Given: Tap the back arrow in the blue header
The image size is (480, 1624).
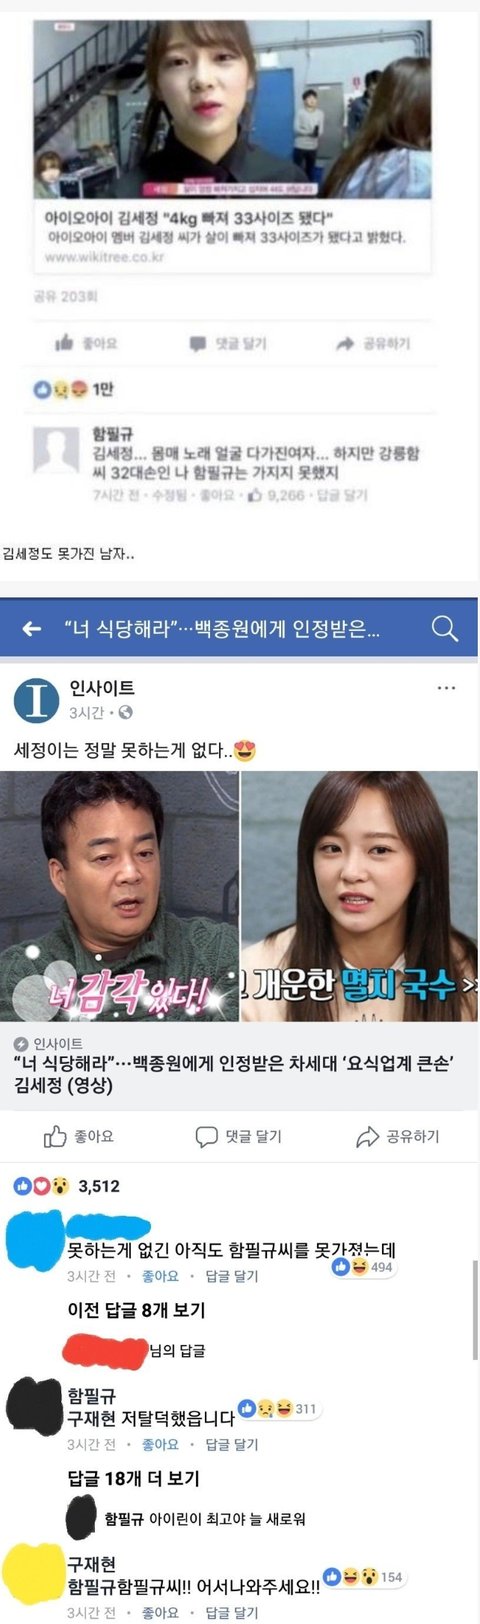Looking at the screenshot, I should [31, 628].
